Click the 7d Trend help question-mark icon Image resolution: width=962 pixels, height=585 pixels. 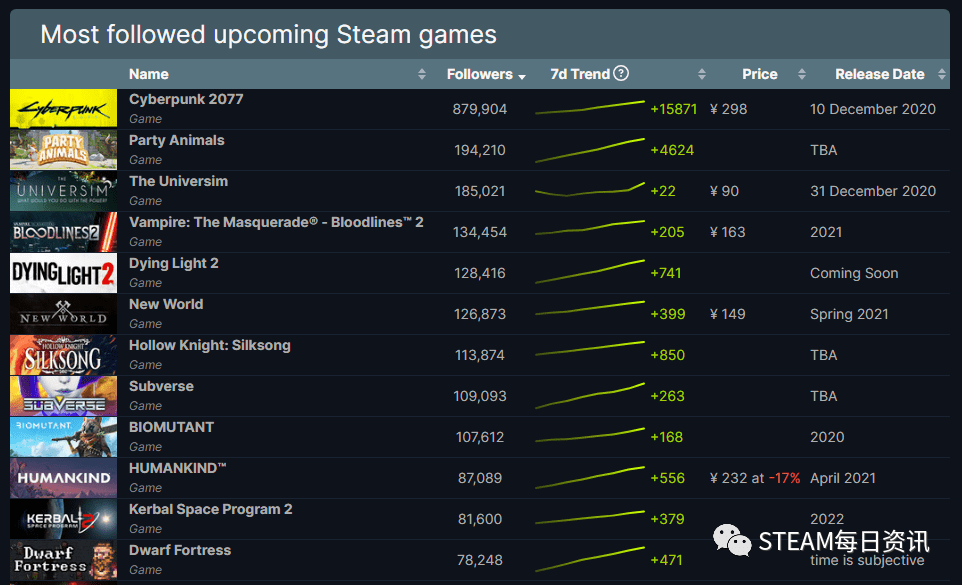[x=622, y=73]
